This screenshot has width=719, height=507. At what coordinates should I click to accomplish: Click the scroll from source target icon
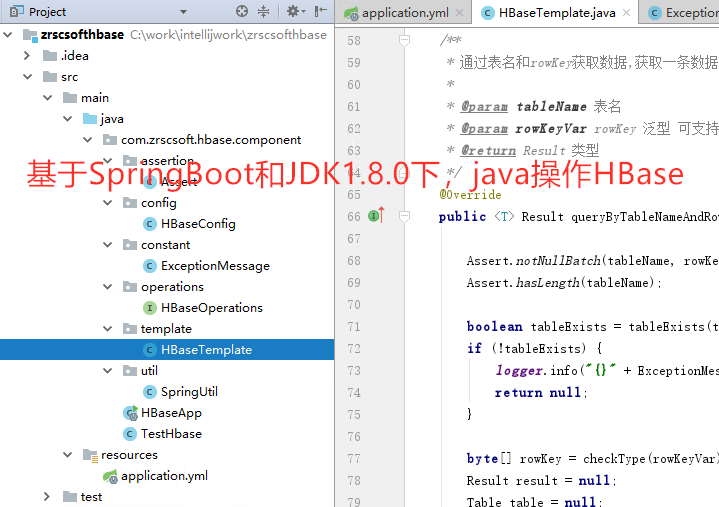tap(242, 11)
